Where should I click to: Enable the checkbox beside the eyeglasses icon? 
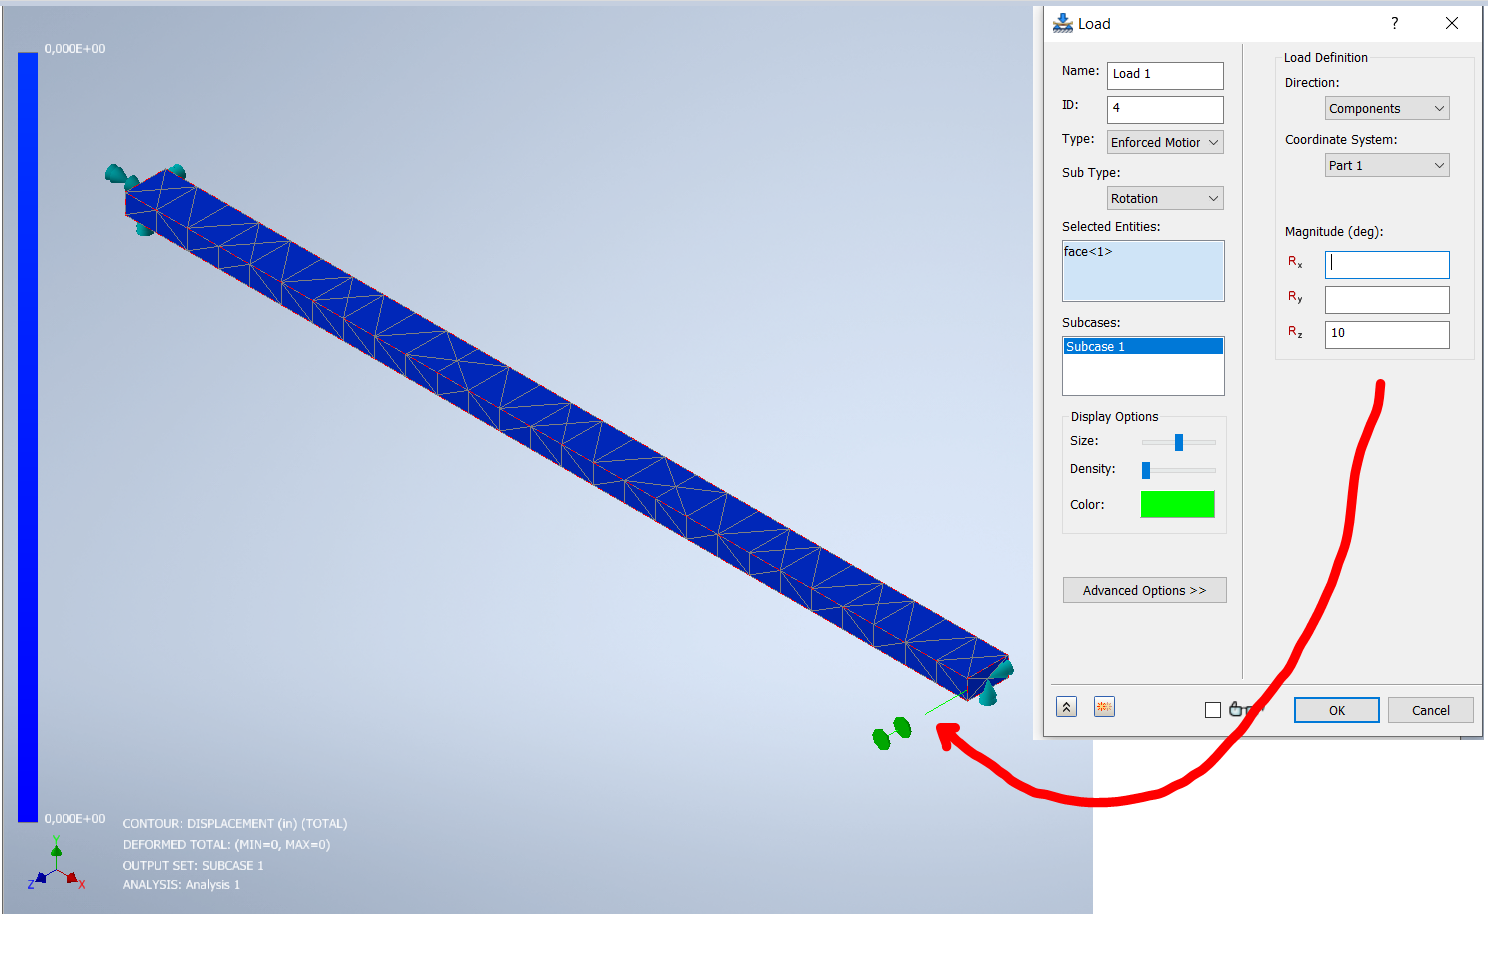pos(1212,709)
